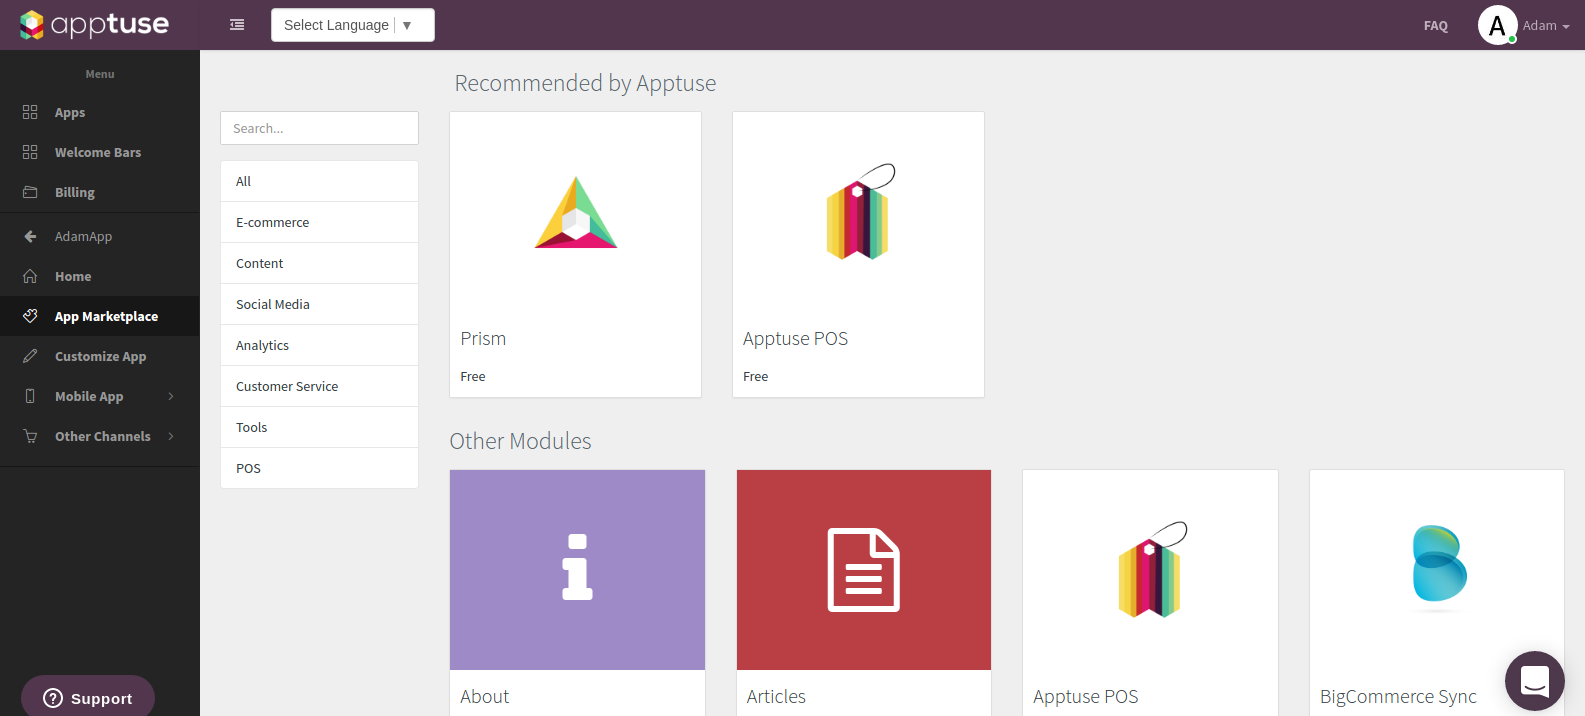This screenshot has width=1585, height=716.
Task: Click the Mobile App phone icon
Action: (30, 396)
